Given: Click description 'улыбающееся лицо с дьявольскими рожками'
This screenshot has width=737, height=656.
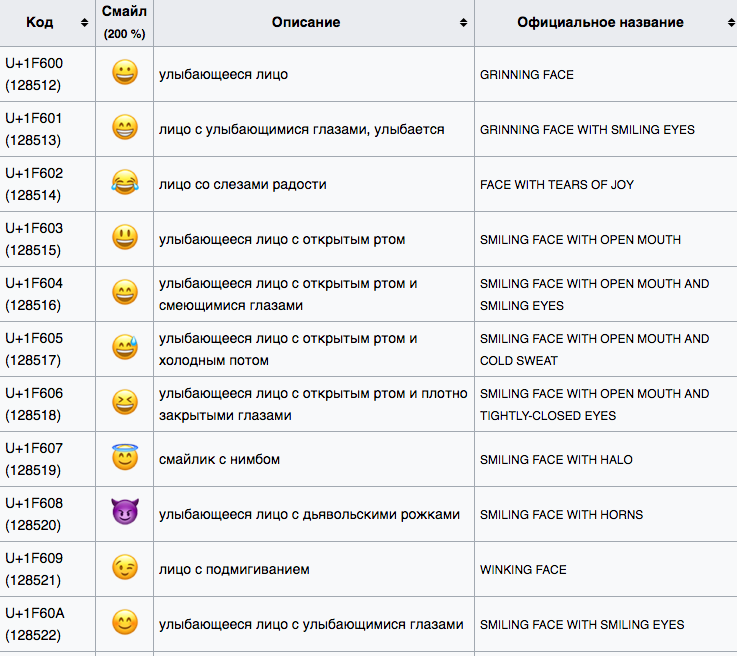Looking at the screenshot, I should point(309,515).
